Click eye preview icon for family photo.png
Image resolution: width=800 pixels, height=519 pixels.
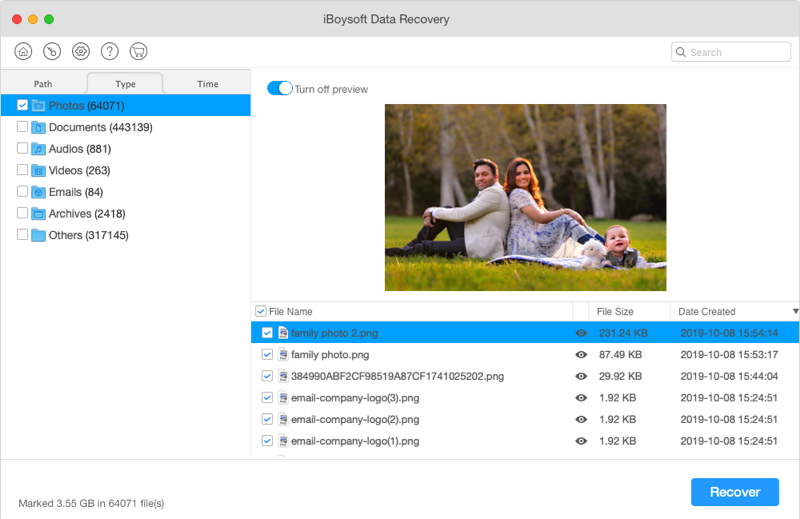581,355
